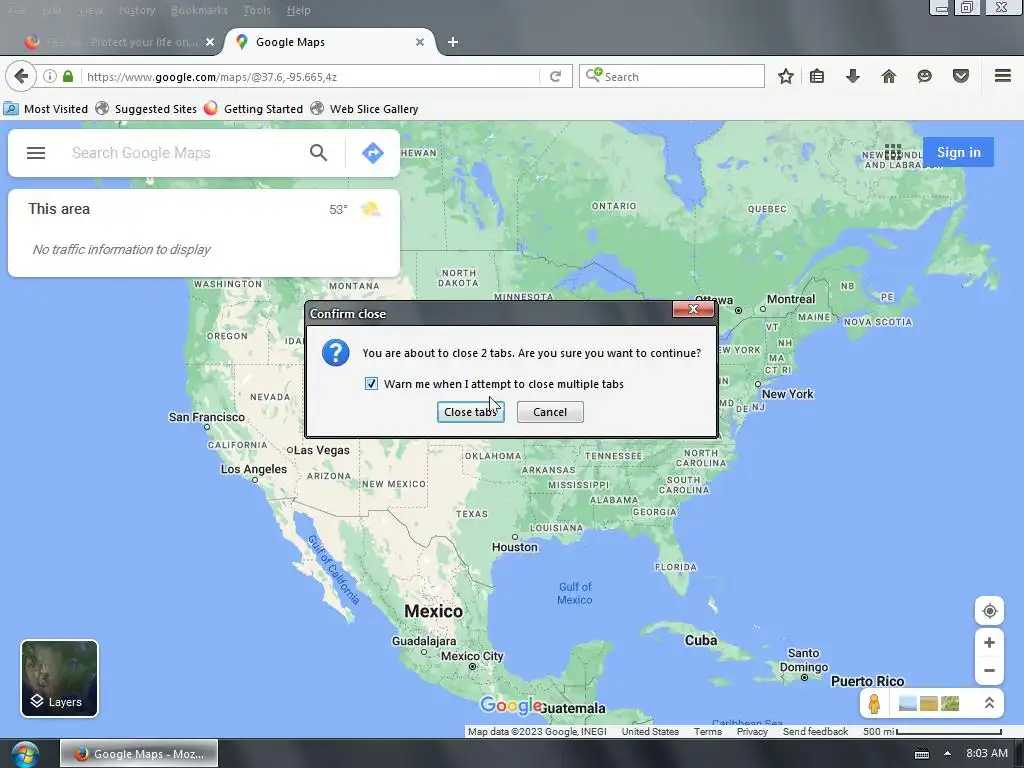Click the Firefox back arrow button
Screen dimensions: 1024x768
[21, 76]
